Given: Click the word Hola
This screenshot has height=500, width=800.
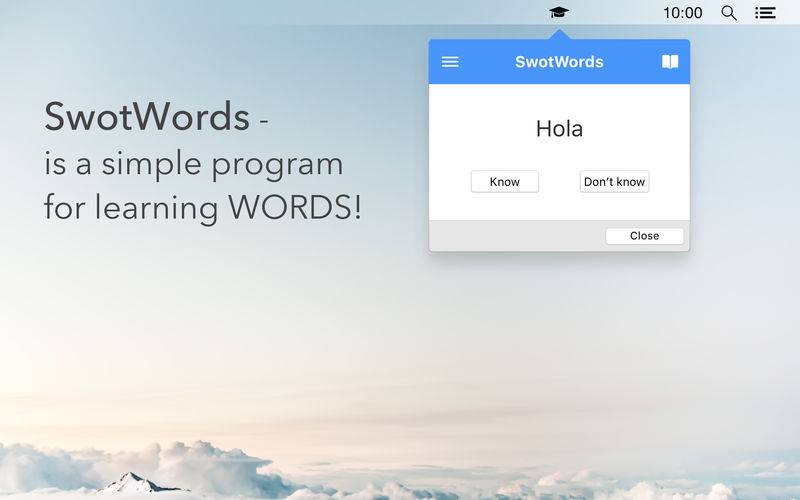Looking at the screenshot, I should 559,129.
